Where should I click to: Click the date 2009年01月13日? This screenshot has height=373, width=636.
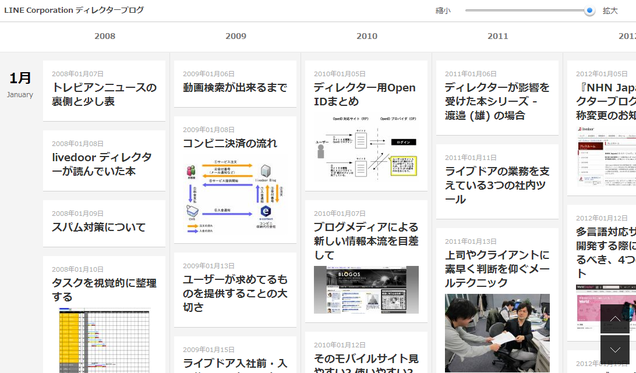(208, 266)
